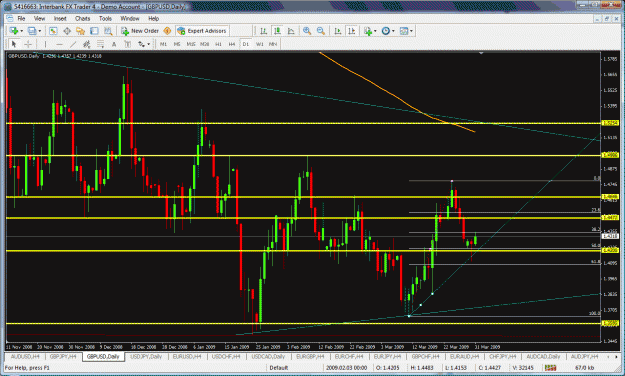The image size is (625, 376).
Task: Open the Strategy Tester icon
Action: pyautogui.click(x=108, y=31)
